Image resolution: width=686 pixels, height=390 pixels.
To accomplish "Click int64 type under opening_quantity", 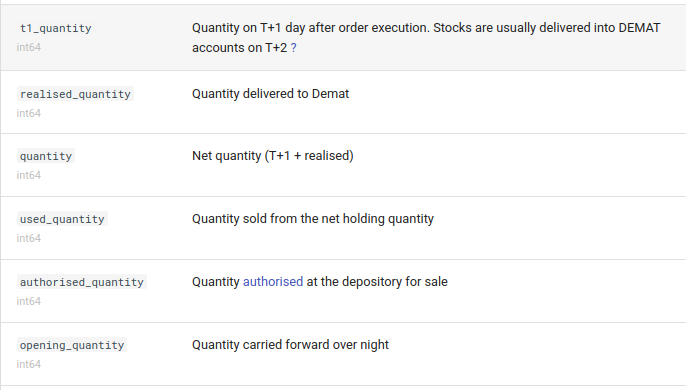I will [x=28, y=365].
